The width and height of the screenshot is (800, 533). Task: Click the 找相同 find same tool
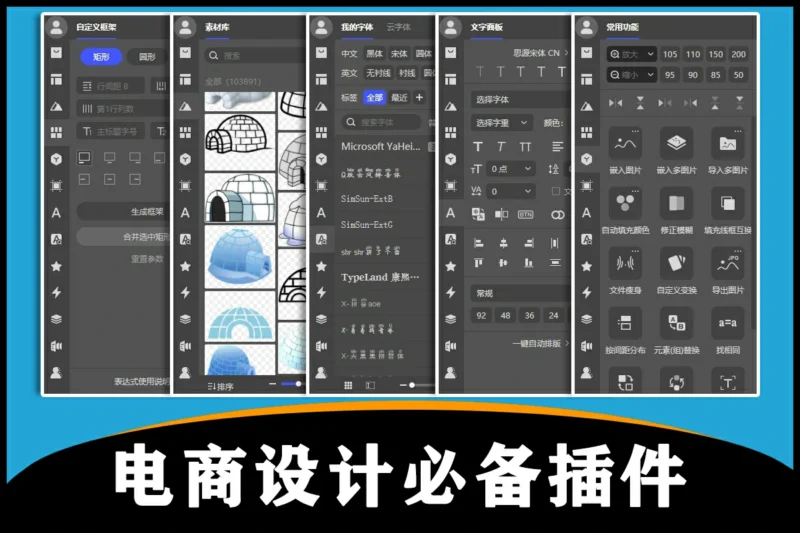pos(728,323)
